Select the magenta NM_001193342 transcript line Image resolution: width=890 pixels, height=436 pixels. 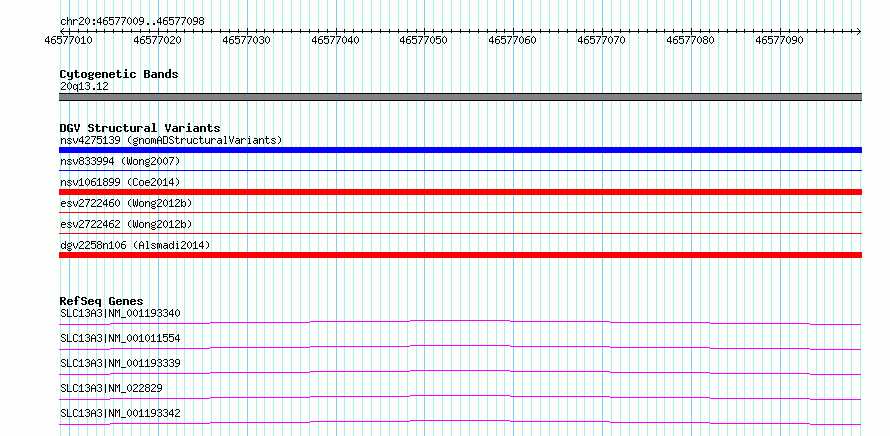point(460,422)
